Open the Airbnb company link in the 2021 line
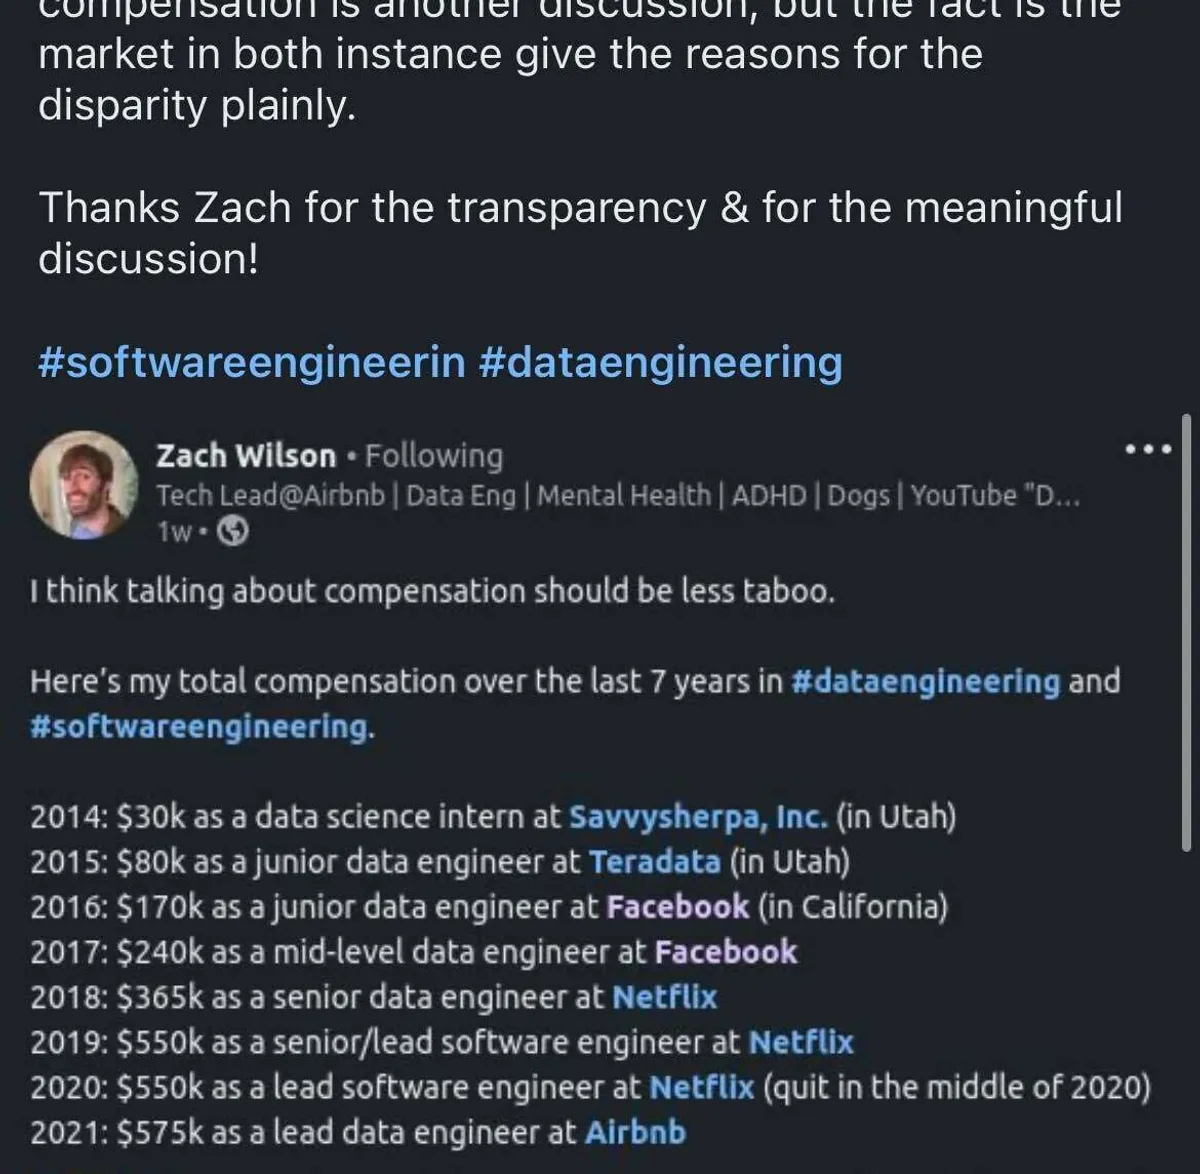This screenshot has width=1200, height=1174. pos(635,1132)
